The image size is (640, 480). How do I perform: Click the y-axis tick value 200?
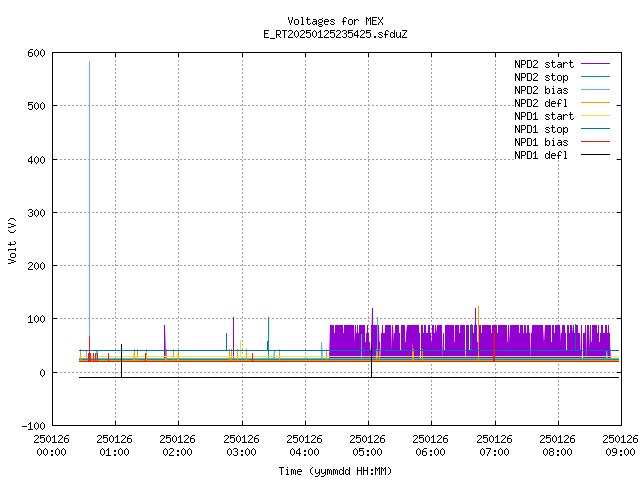click(37, 266)
